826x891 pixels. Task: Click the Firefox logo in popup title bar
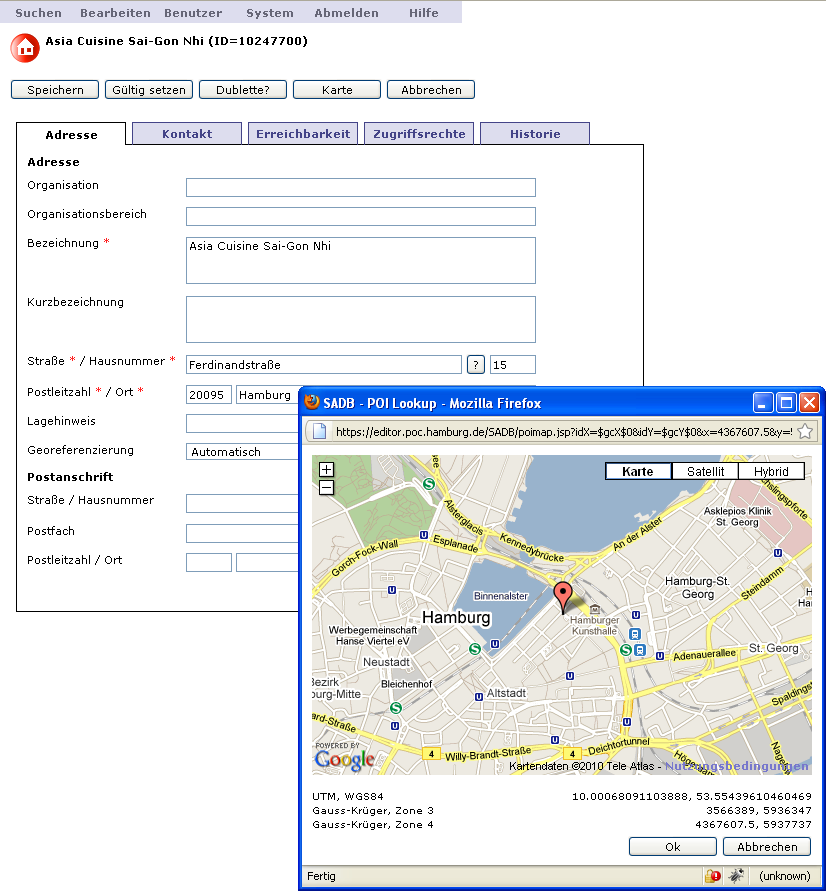click(312, 402)
